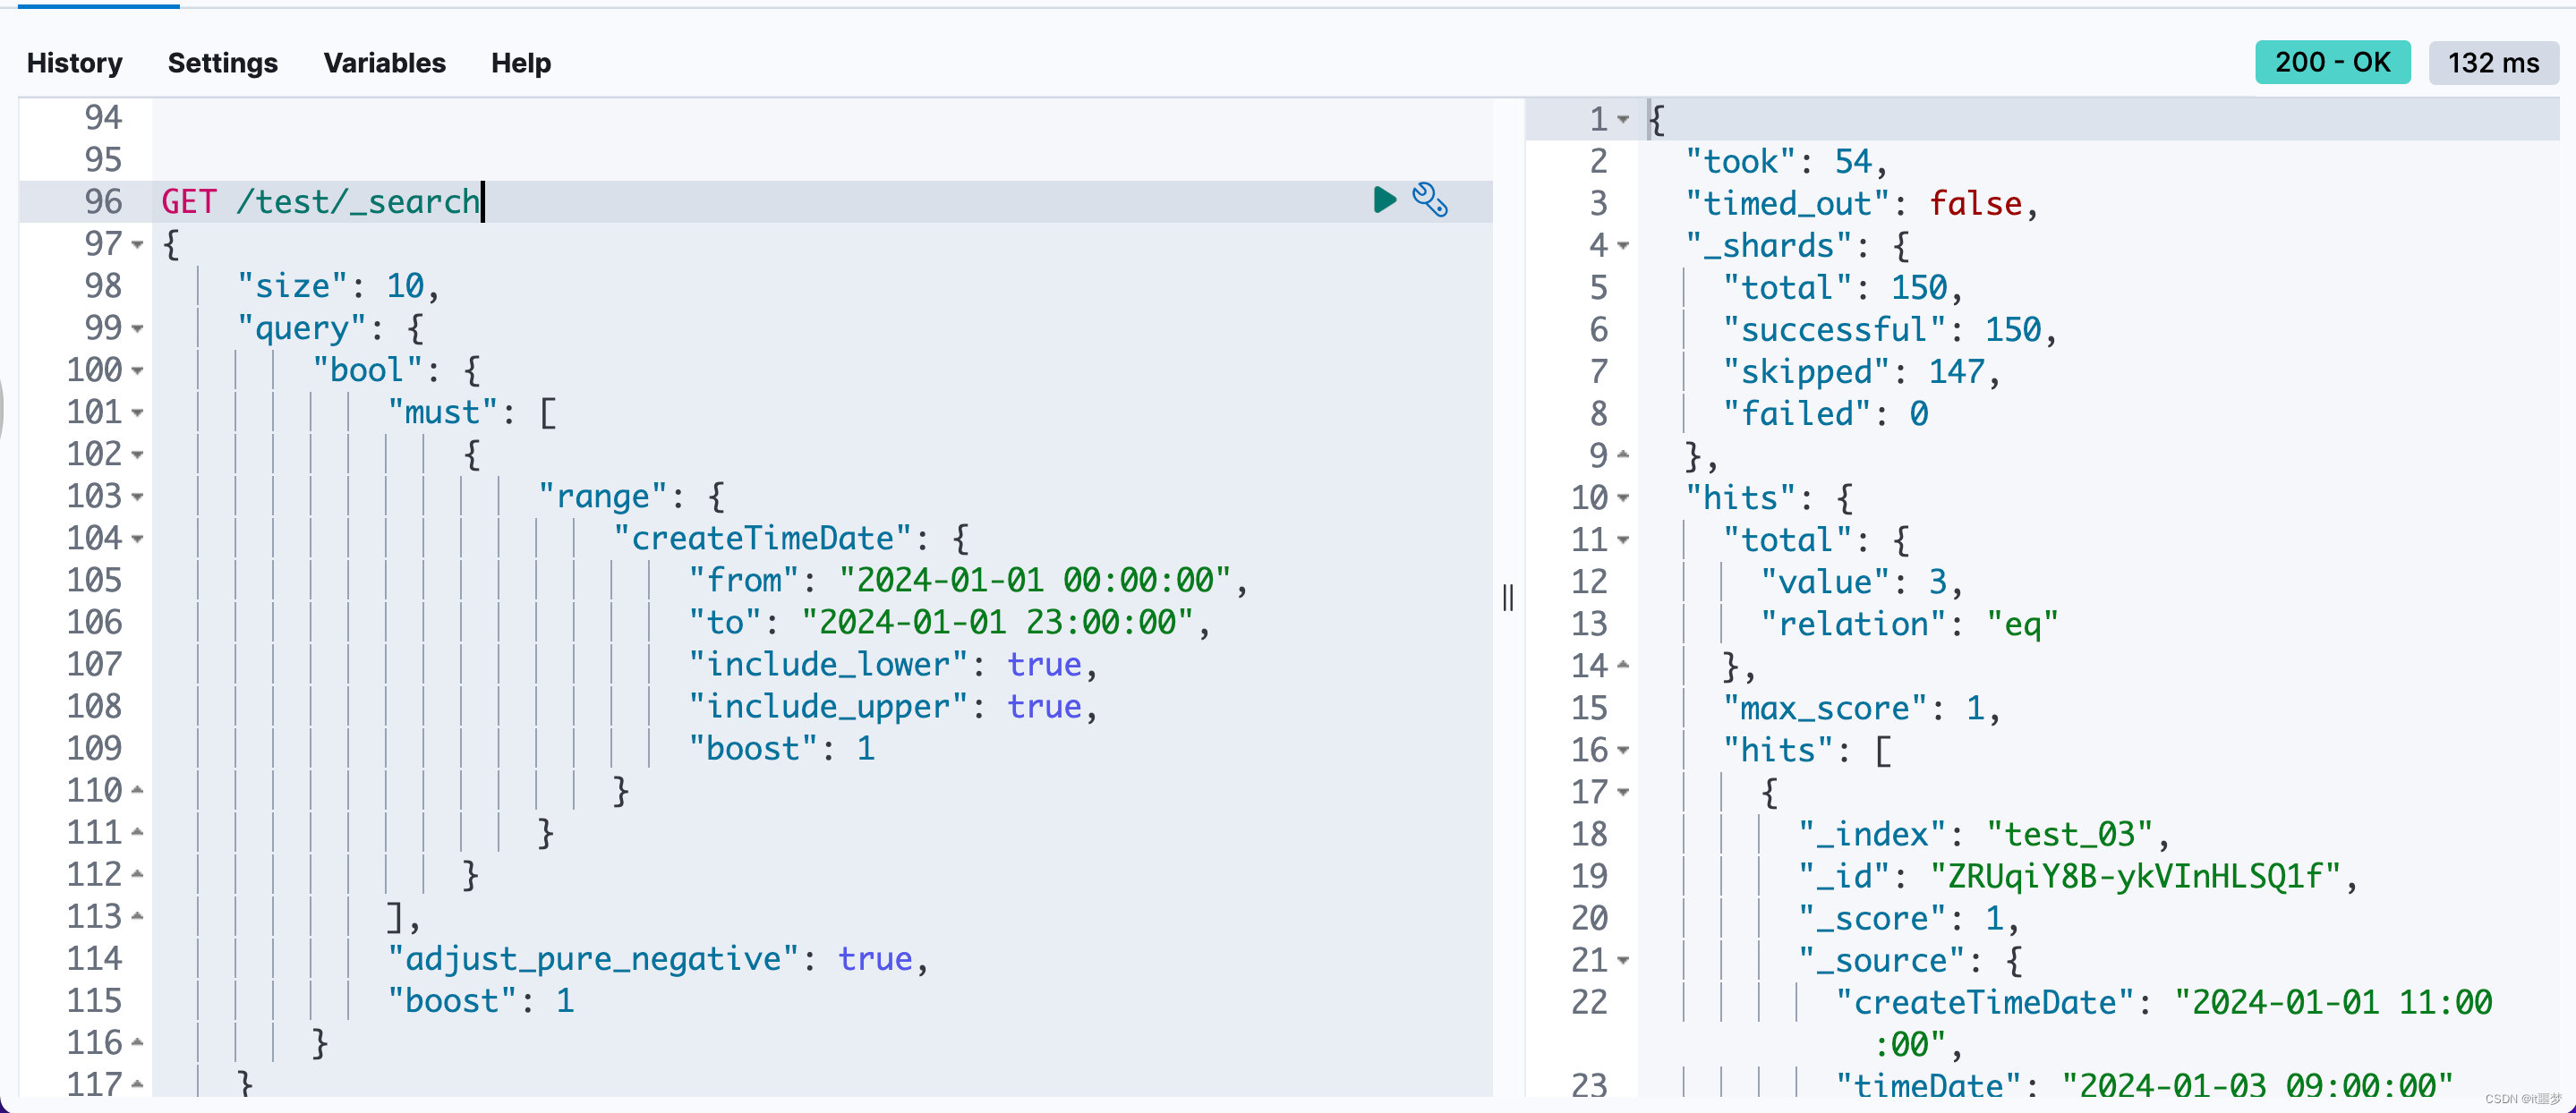Fold the bool block at line 100

coord(138,371)
